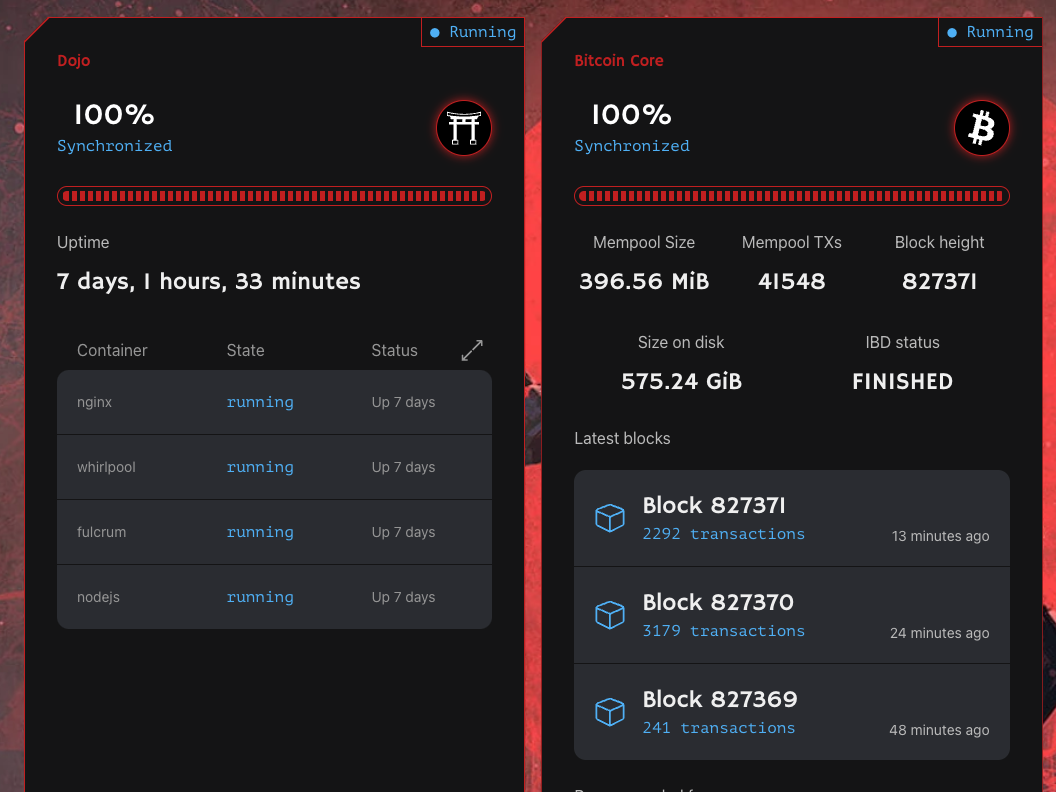Click Bitcoin Core 'Synchronized' label
Viewport: 1056px width, 792px height.
pos(632,146)
